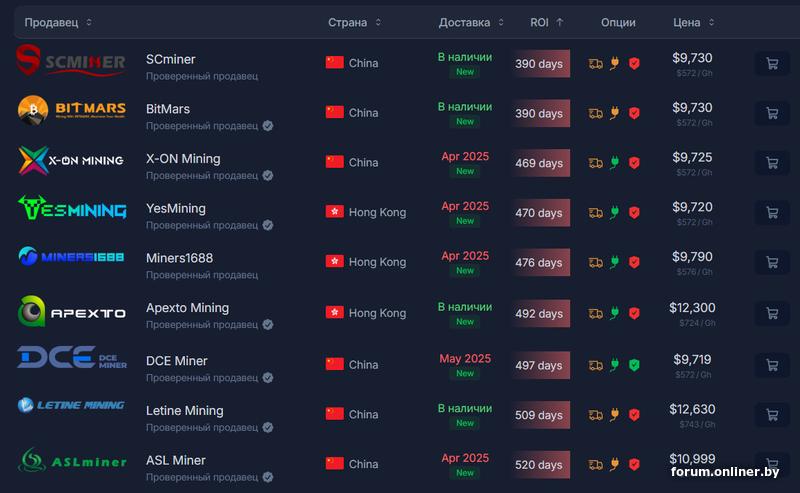Add DCE Miner offer to cart
800x493 pixels.
772,365
